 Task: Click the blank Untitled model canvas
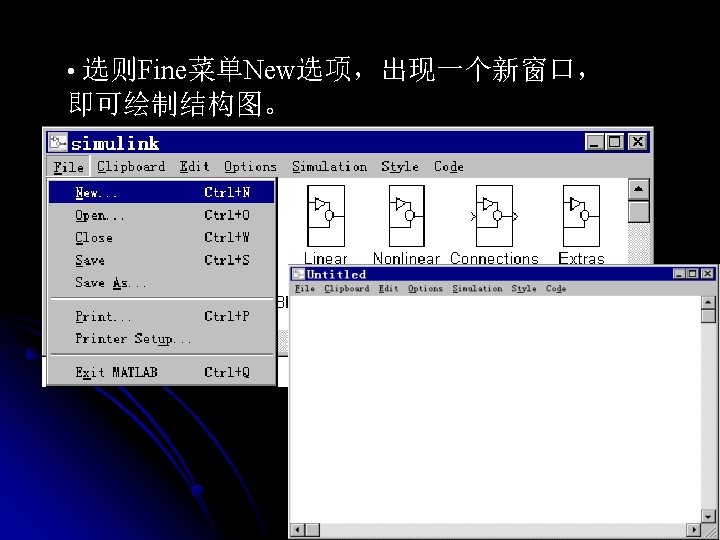pyautogui.click(x=495, y=409)
